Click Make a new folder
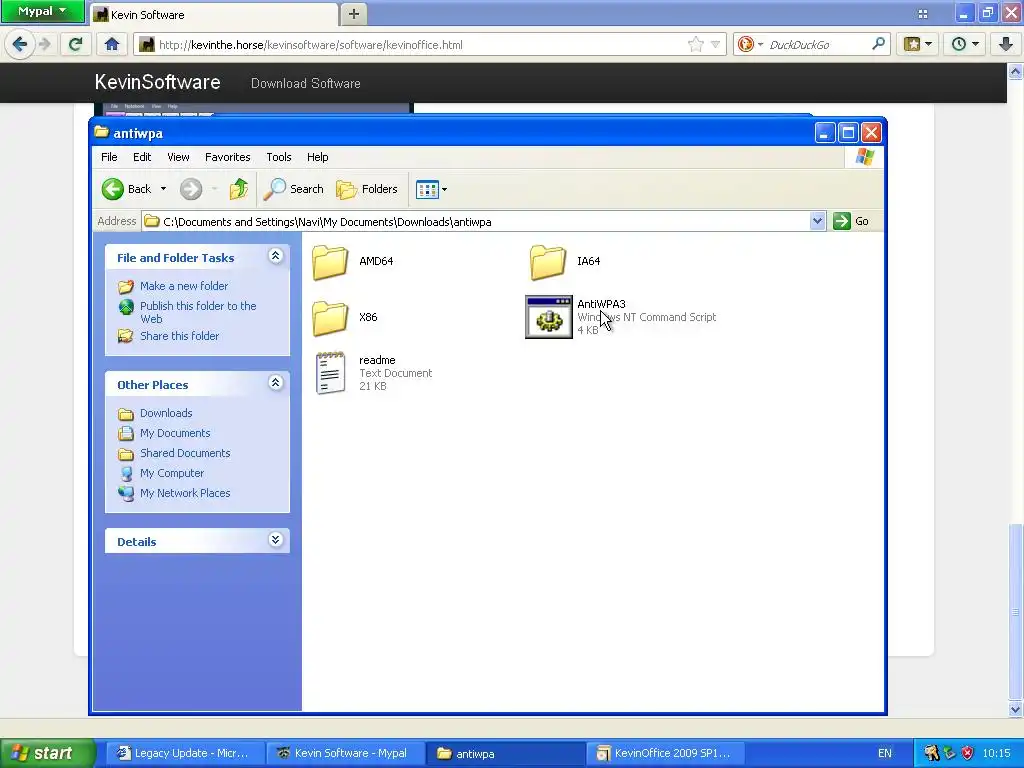 [x=184, y=286]
